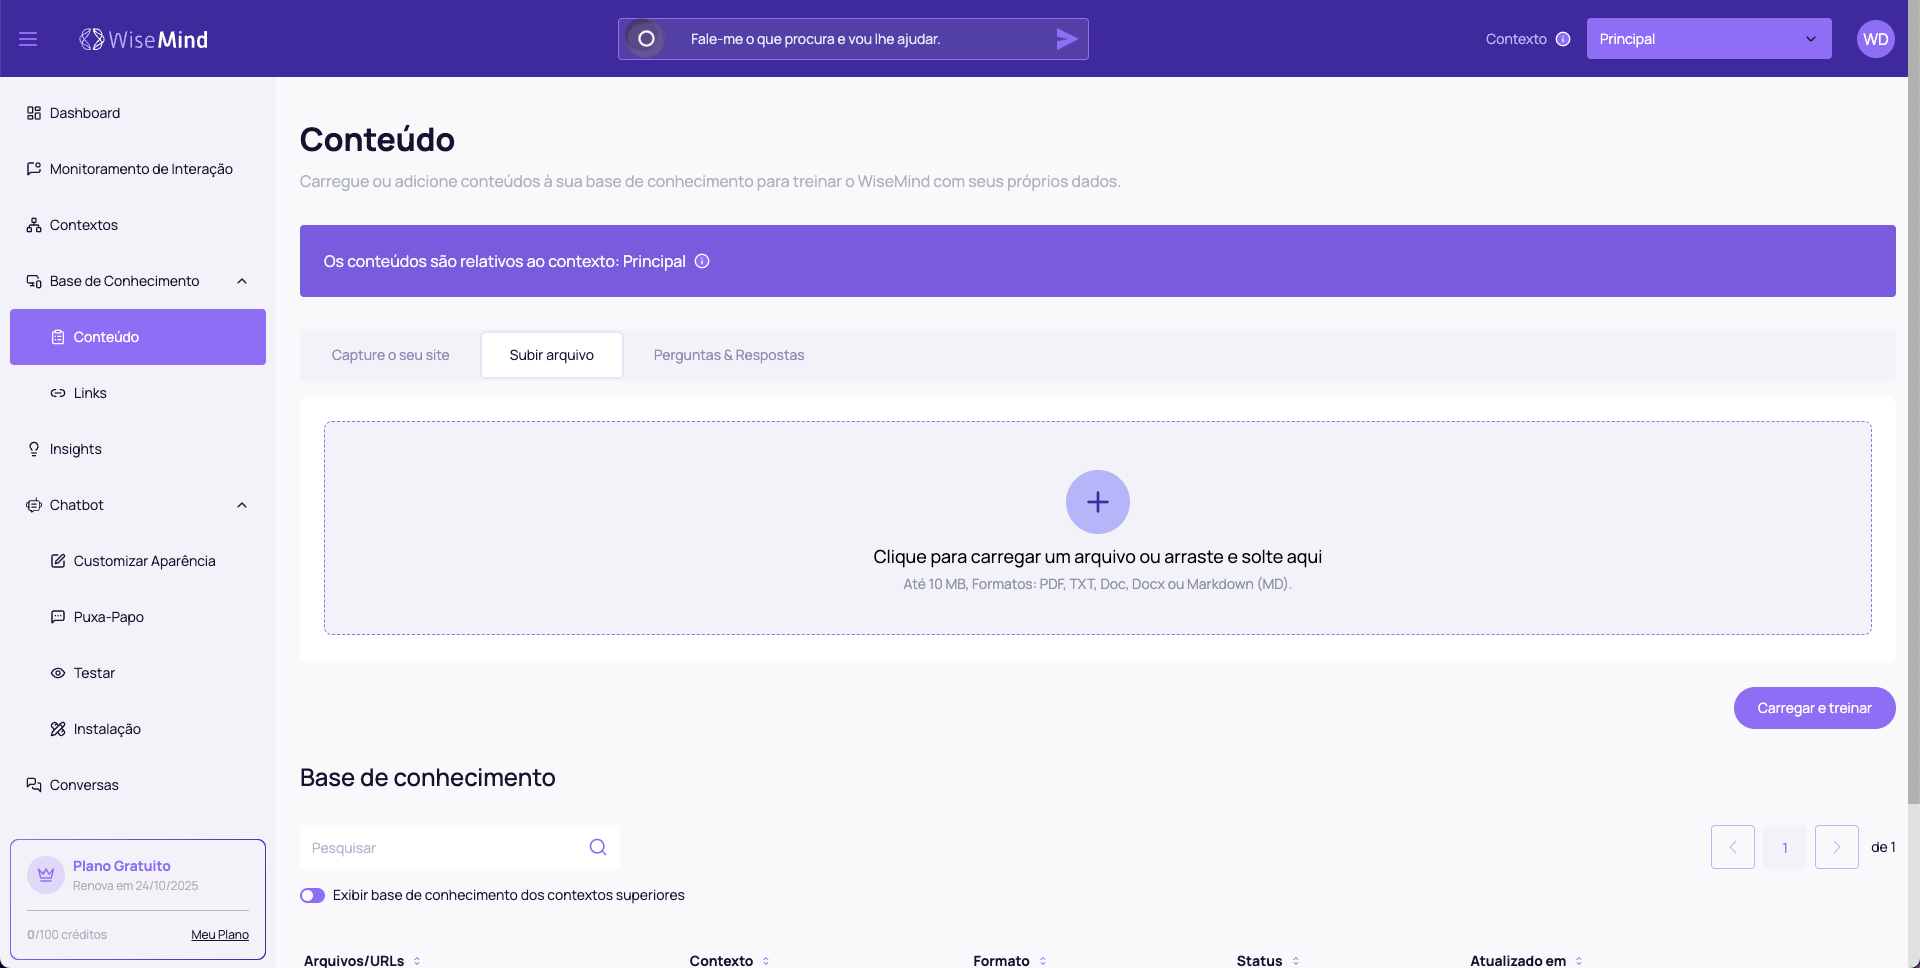Image resolution: width=1920 pixels, height=968 pixels.
Task: Open the Meu Plano link
Action: 220,935
